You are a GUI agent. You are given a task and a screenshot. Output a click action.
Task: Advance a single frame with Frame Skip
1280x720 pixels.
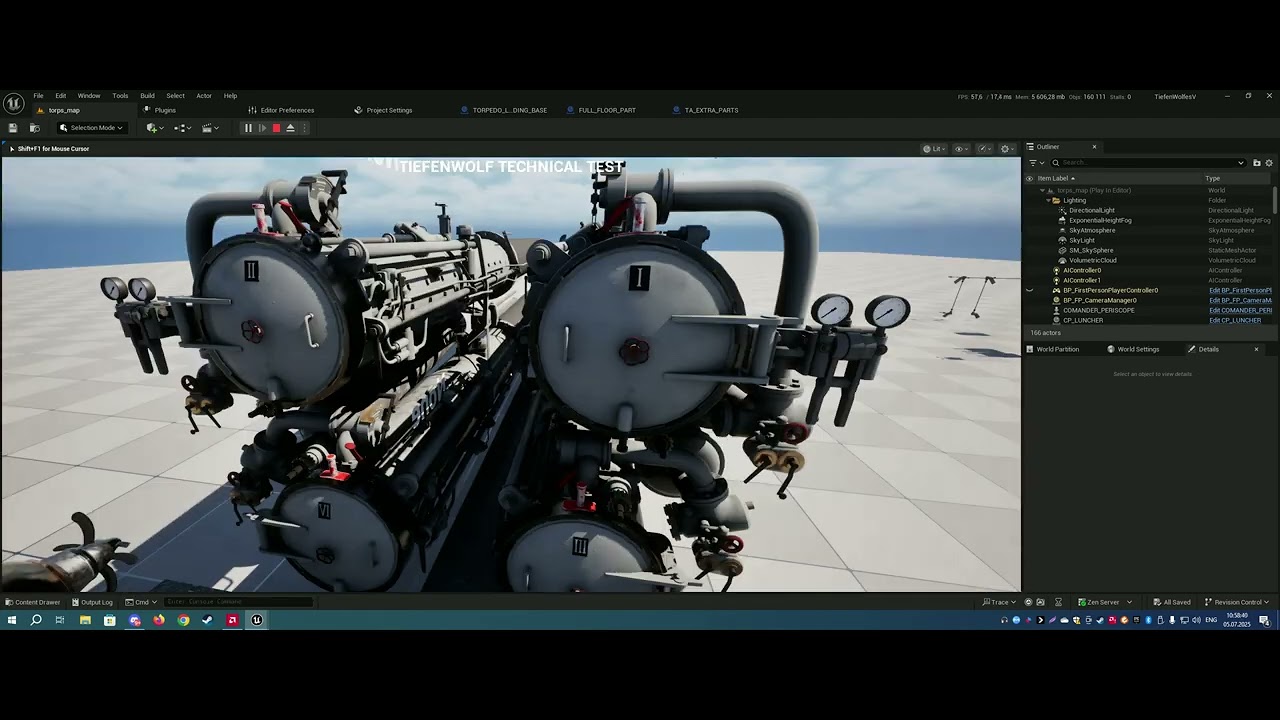click(262, 128)
